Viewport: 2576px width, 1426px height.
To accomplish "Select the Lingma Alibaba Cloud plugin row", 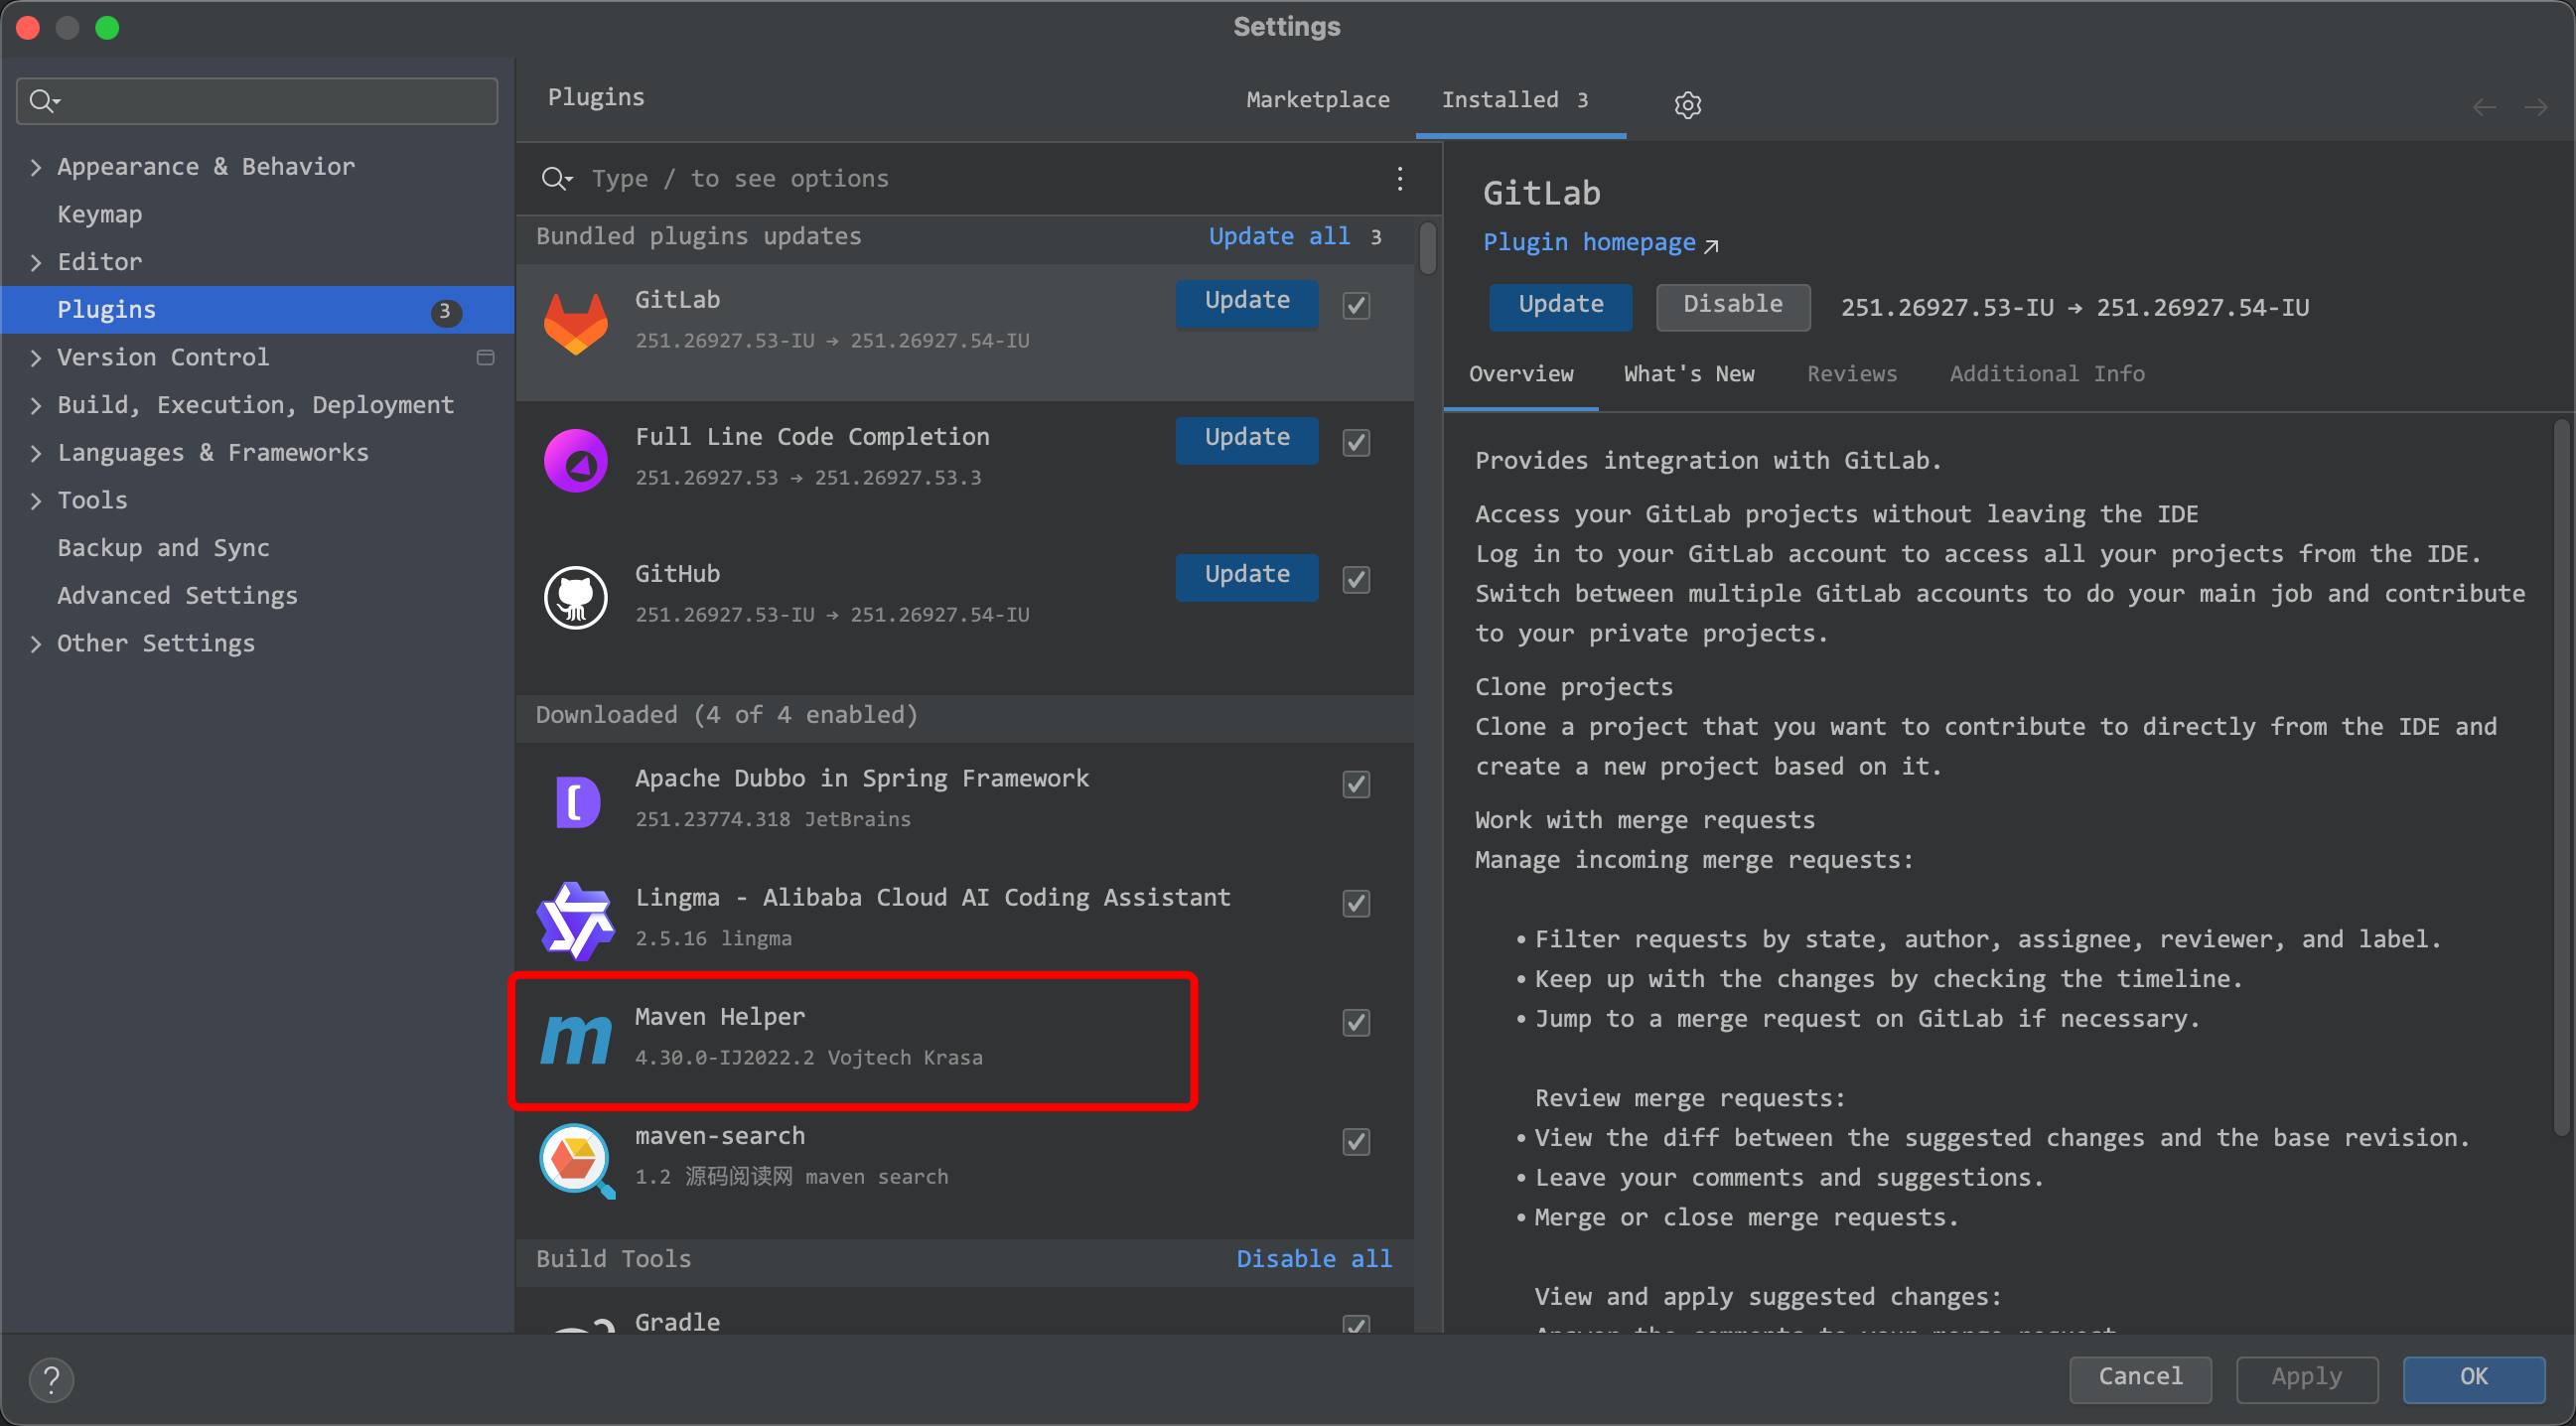I will [x=964, y=920].
